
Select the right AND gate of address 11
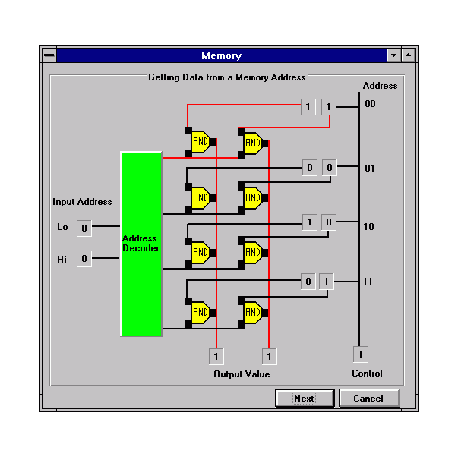tap(254, 312)
